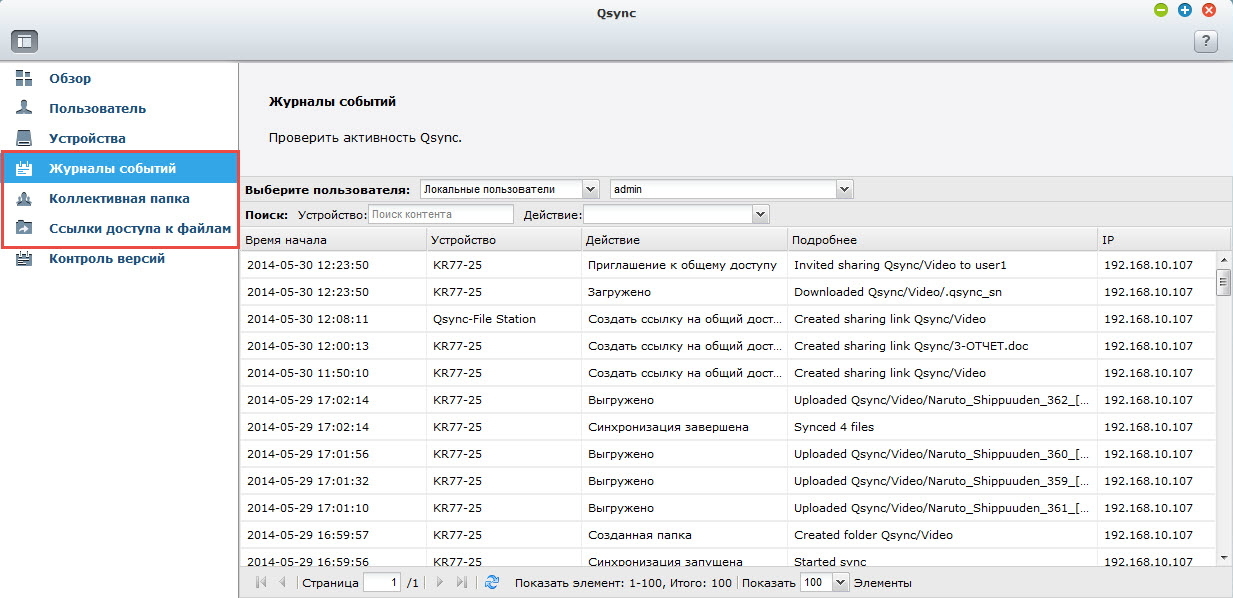This screenshot has height=598, width=1233.
Task: Select Журналы событий in the sidebar
Action: pyautogui.click(x=120, y=168)
